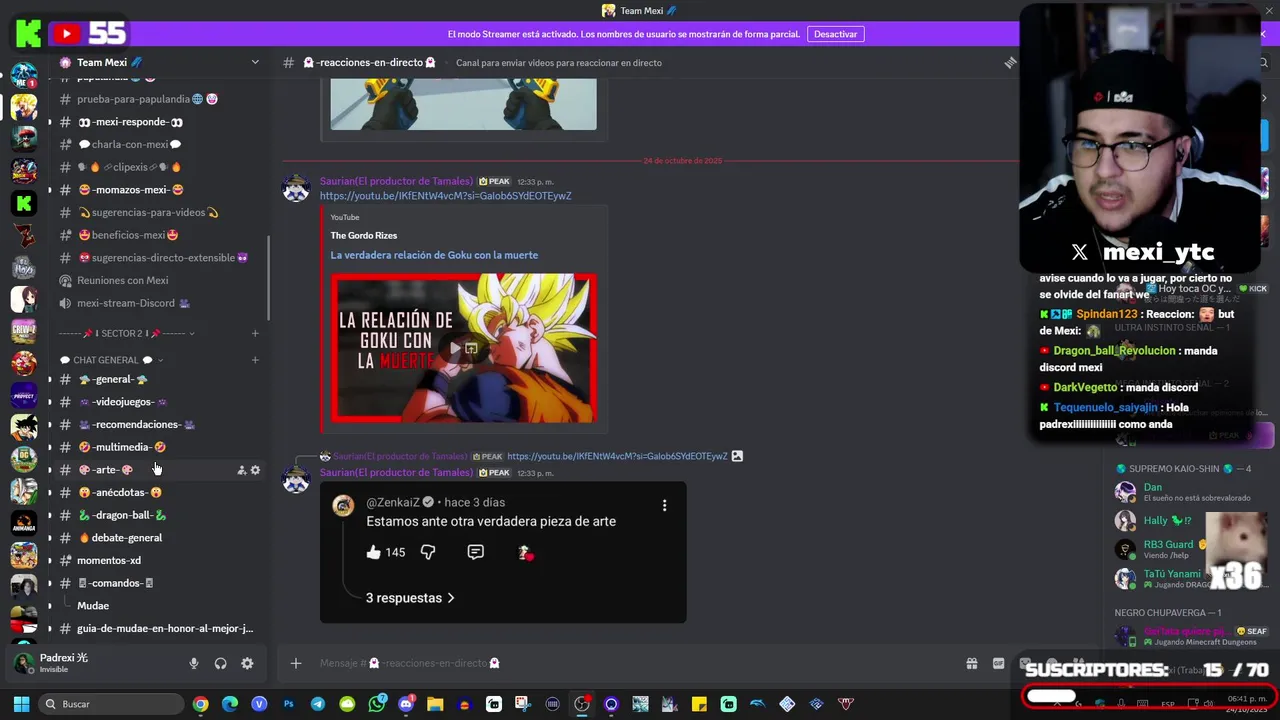Open arte channel edit settings gear
Image resolution: width=1280 pixels, height=720 pixels.
coord(255,470)
